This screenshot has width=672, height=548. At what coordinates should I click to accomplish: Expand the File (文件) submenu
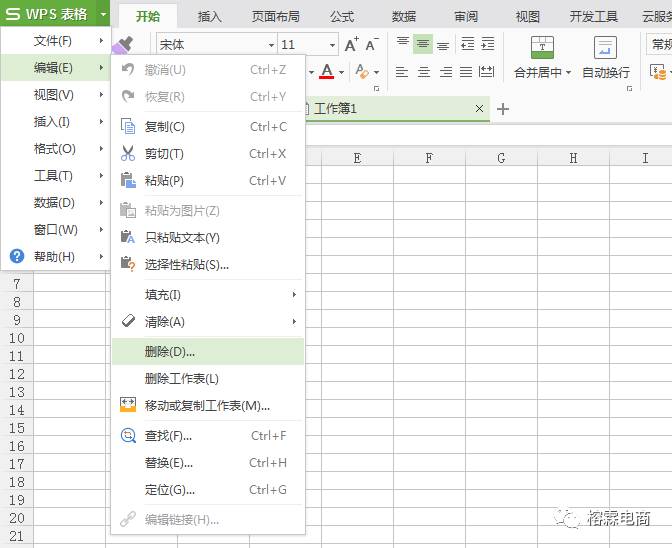coord(56,41)
